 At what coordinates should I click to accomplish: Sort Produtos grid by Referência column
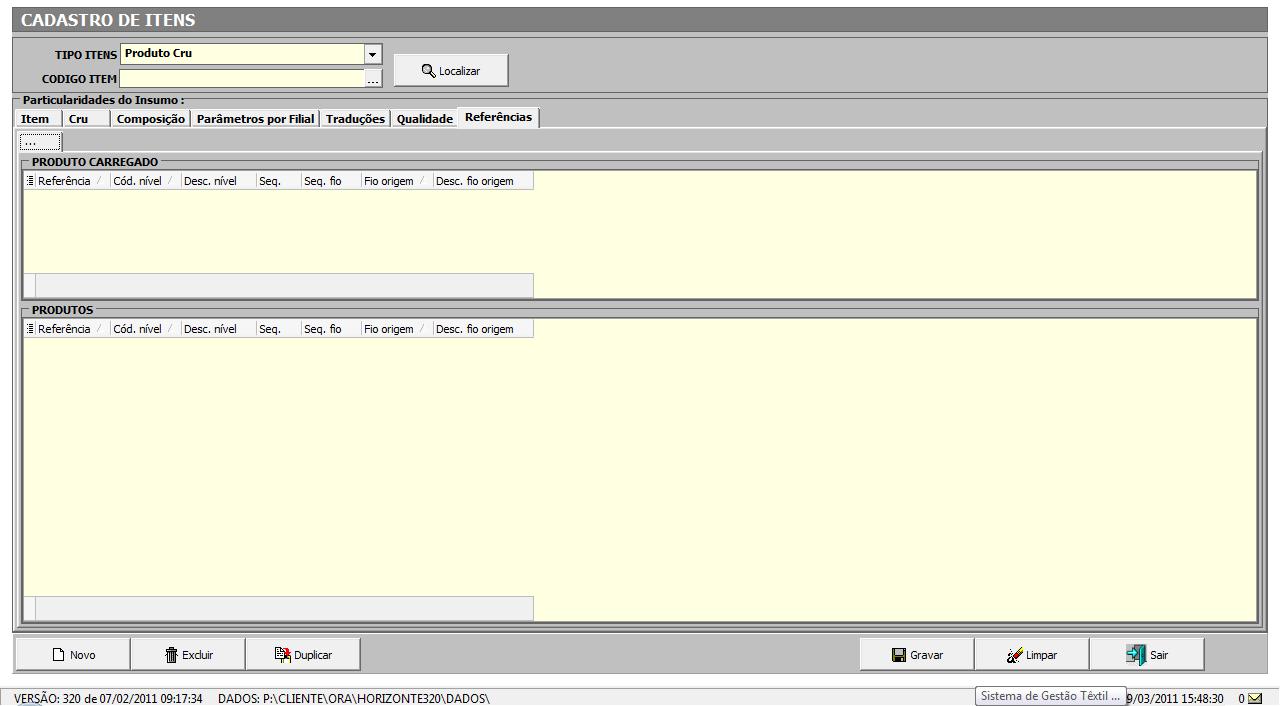(x=65, y=329)
